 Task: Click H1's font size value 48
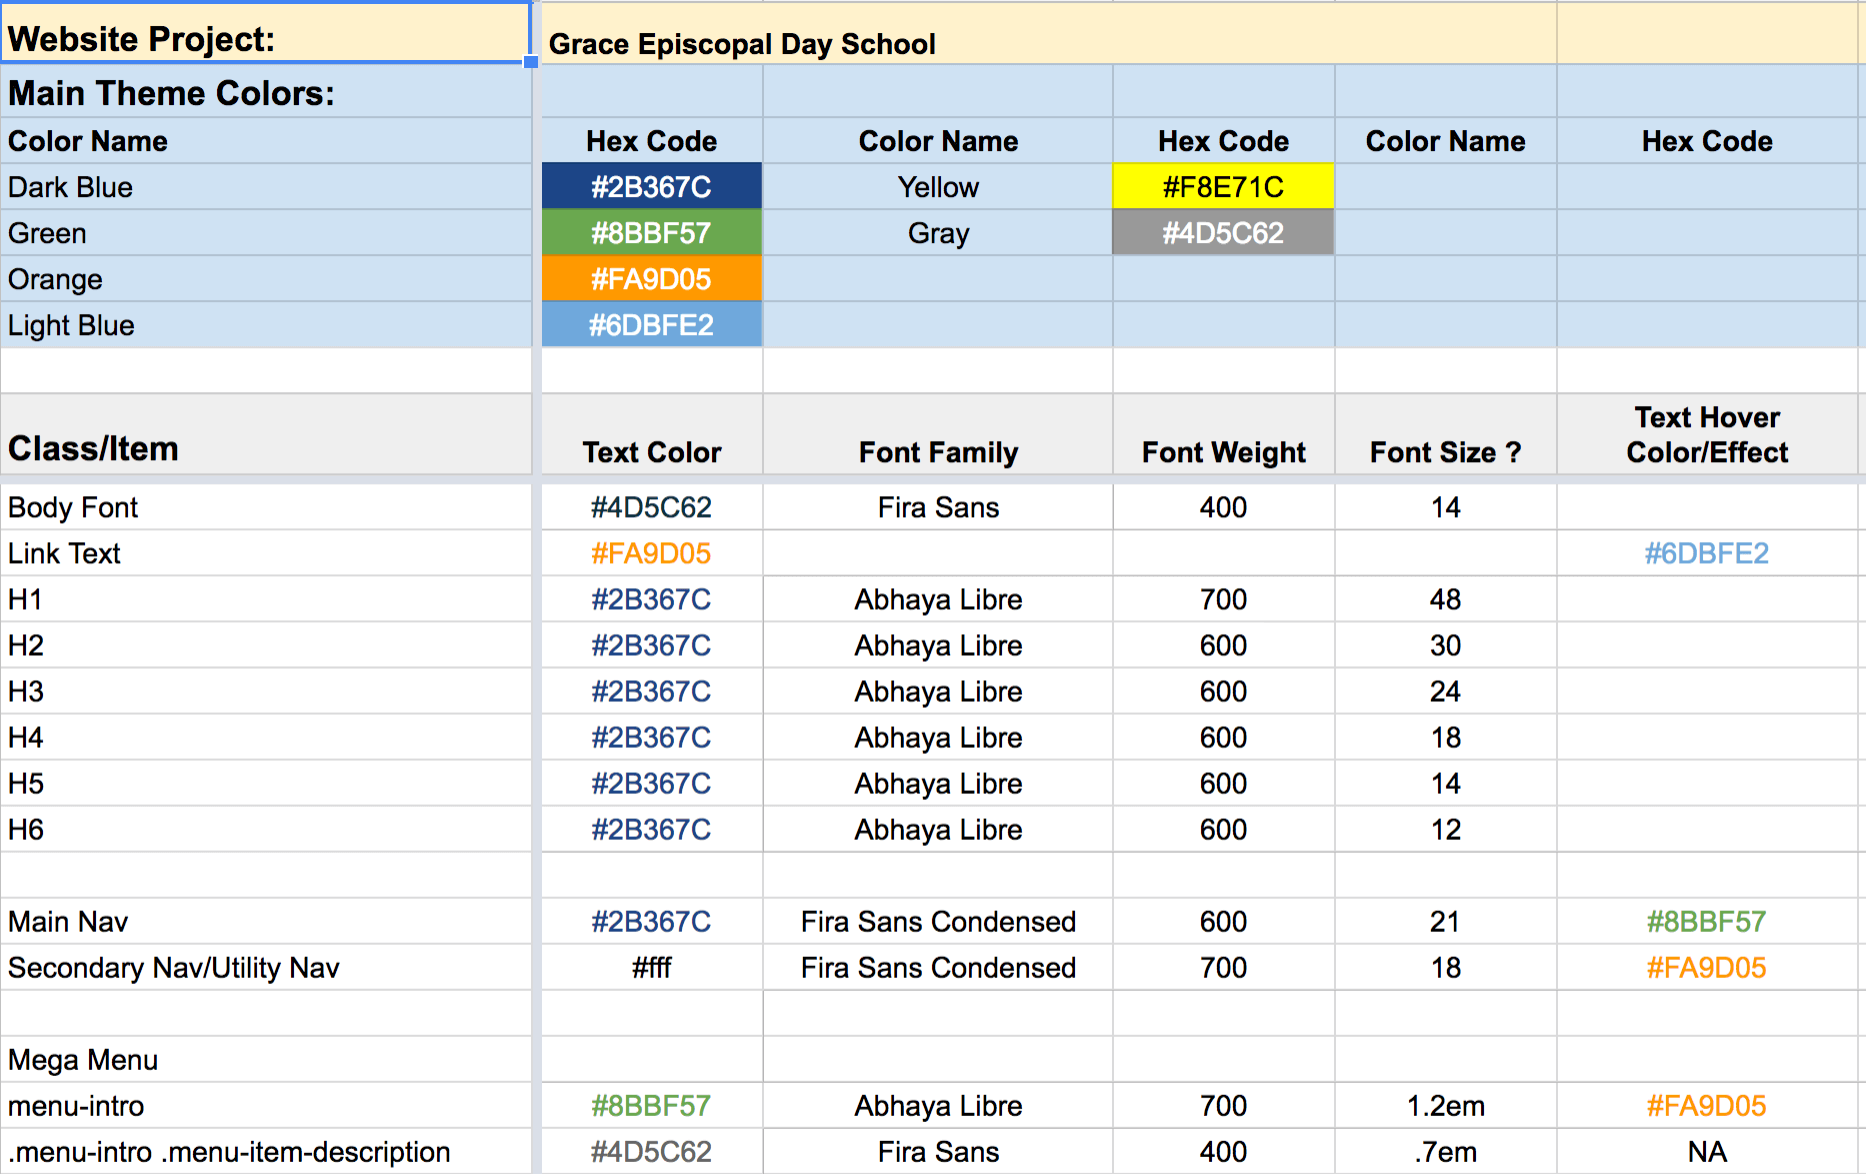click(1445, 599)
